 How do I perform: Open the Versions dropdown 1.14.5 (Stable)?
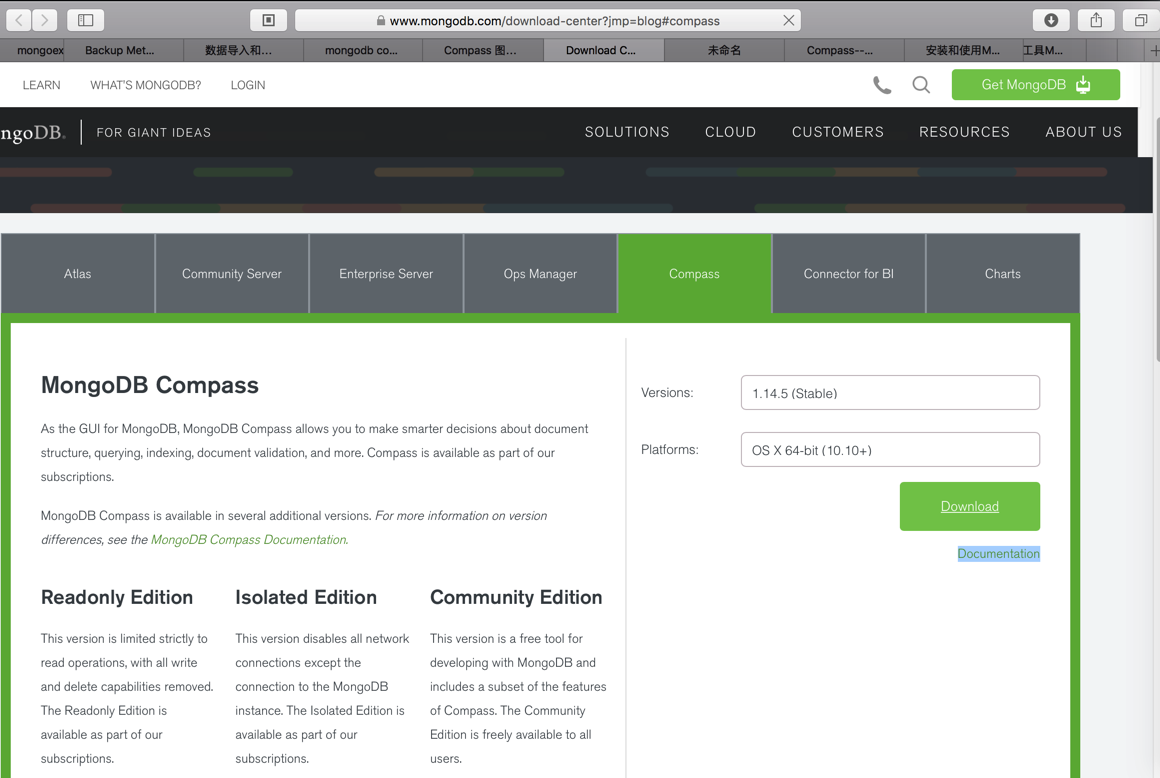pos(890,393)
